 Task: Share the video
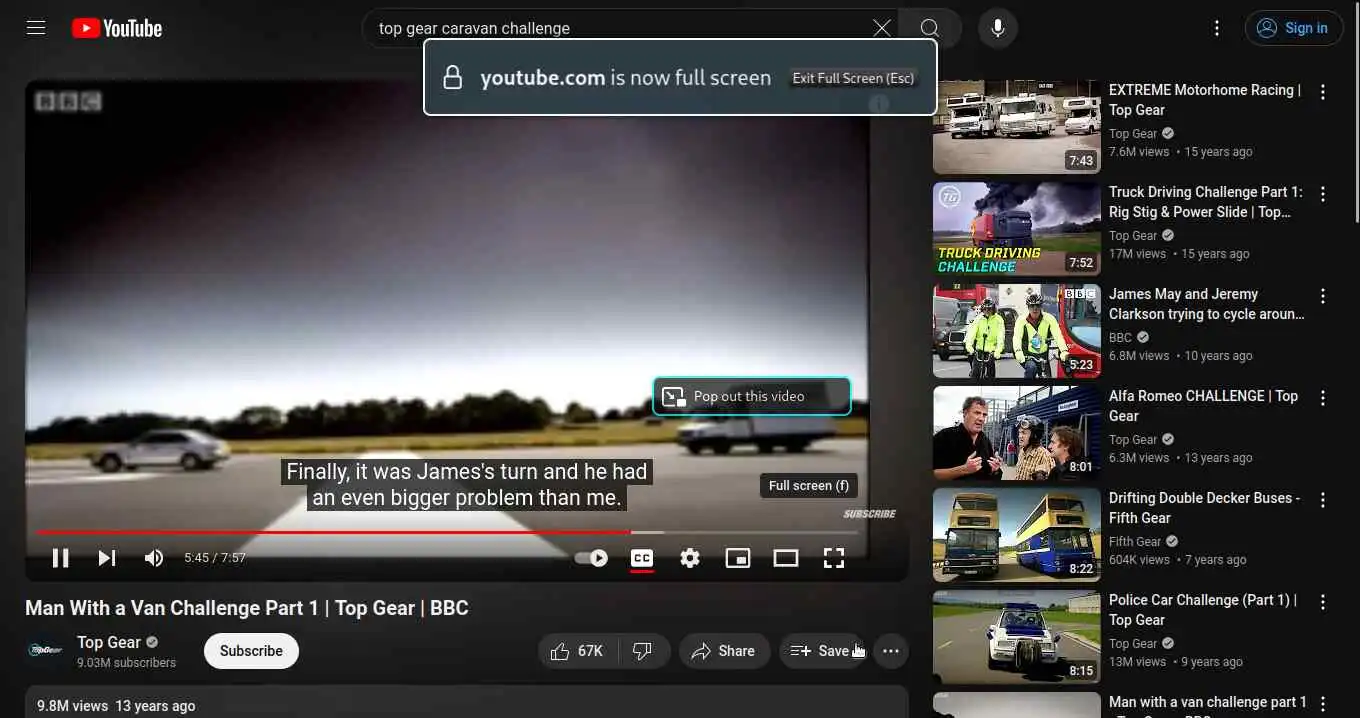point(724,651)
